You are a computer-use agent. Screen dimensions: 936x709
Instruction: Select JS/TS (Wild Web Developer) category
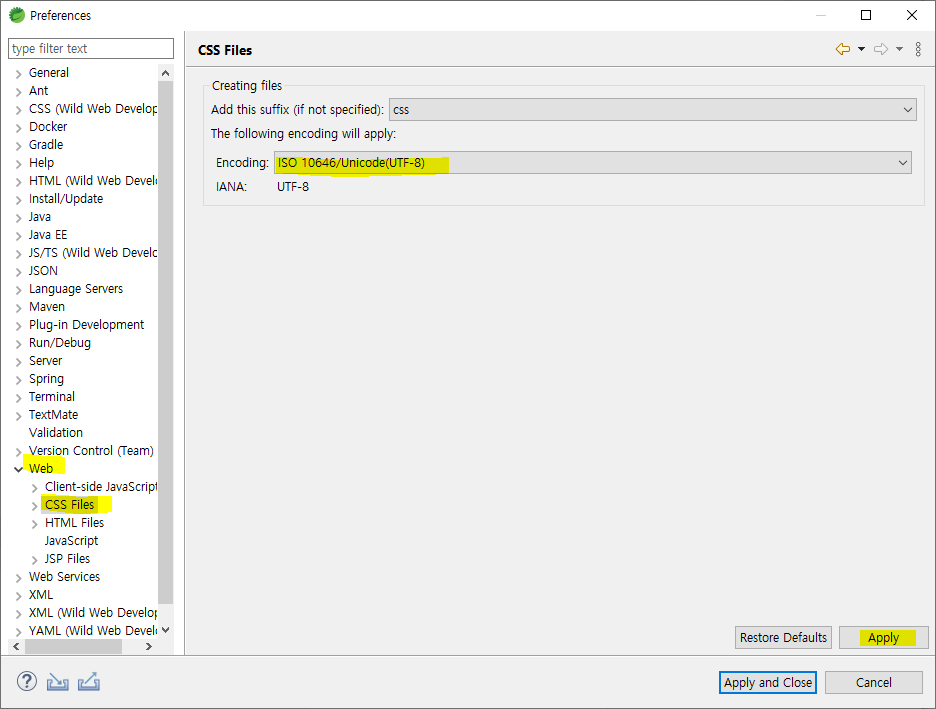click(x=93, y=252)
